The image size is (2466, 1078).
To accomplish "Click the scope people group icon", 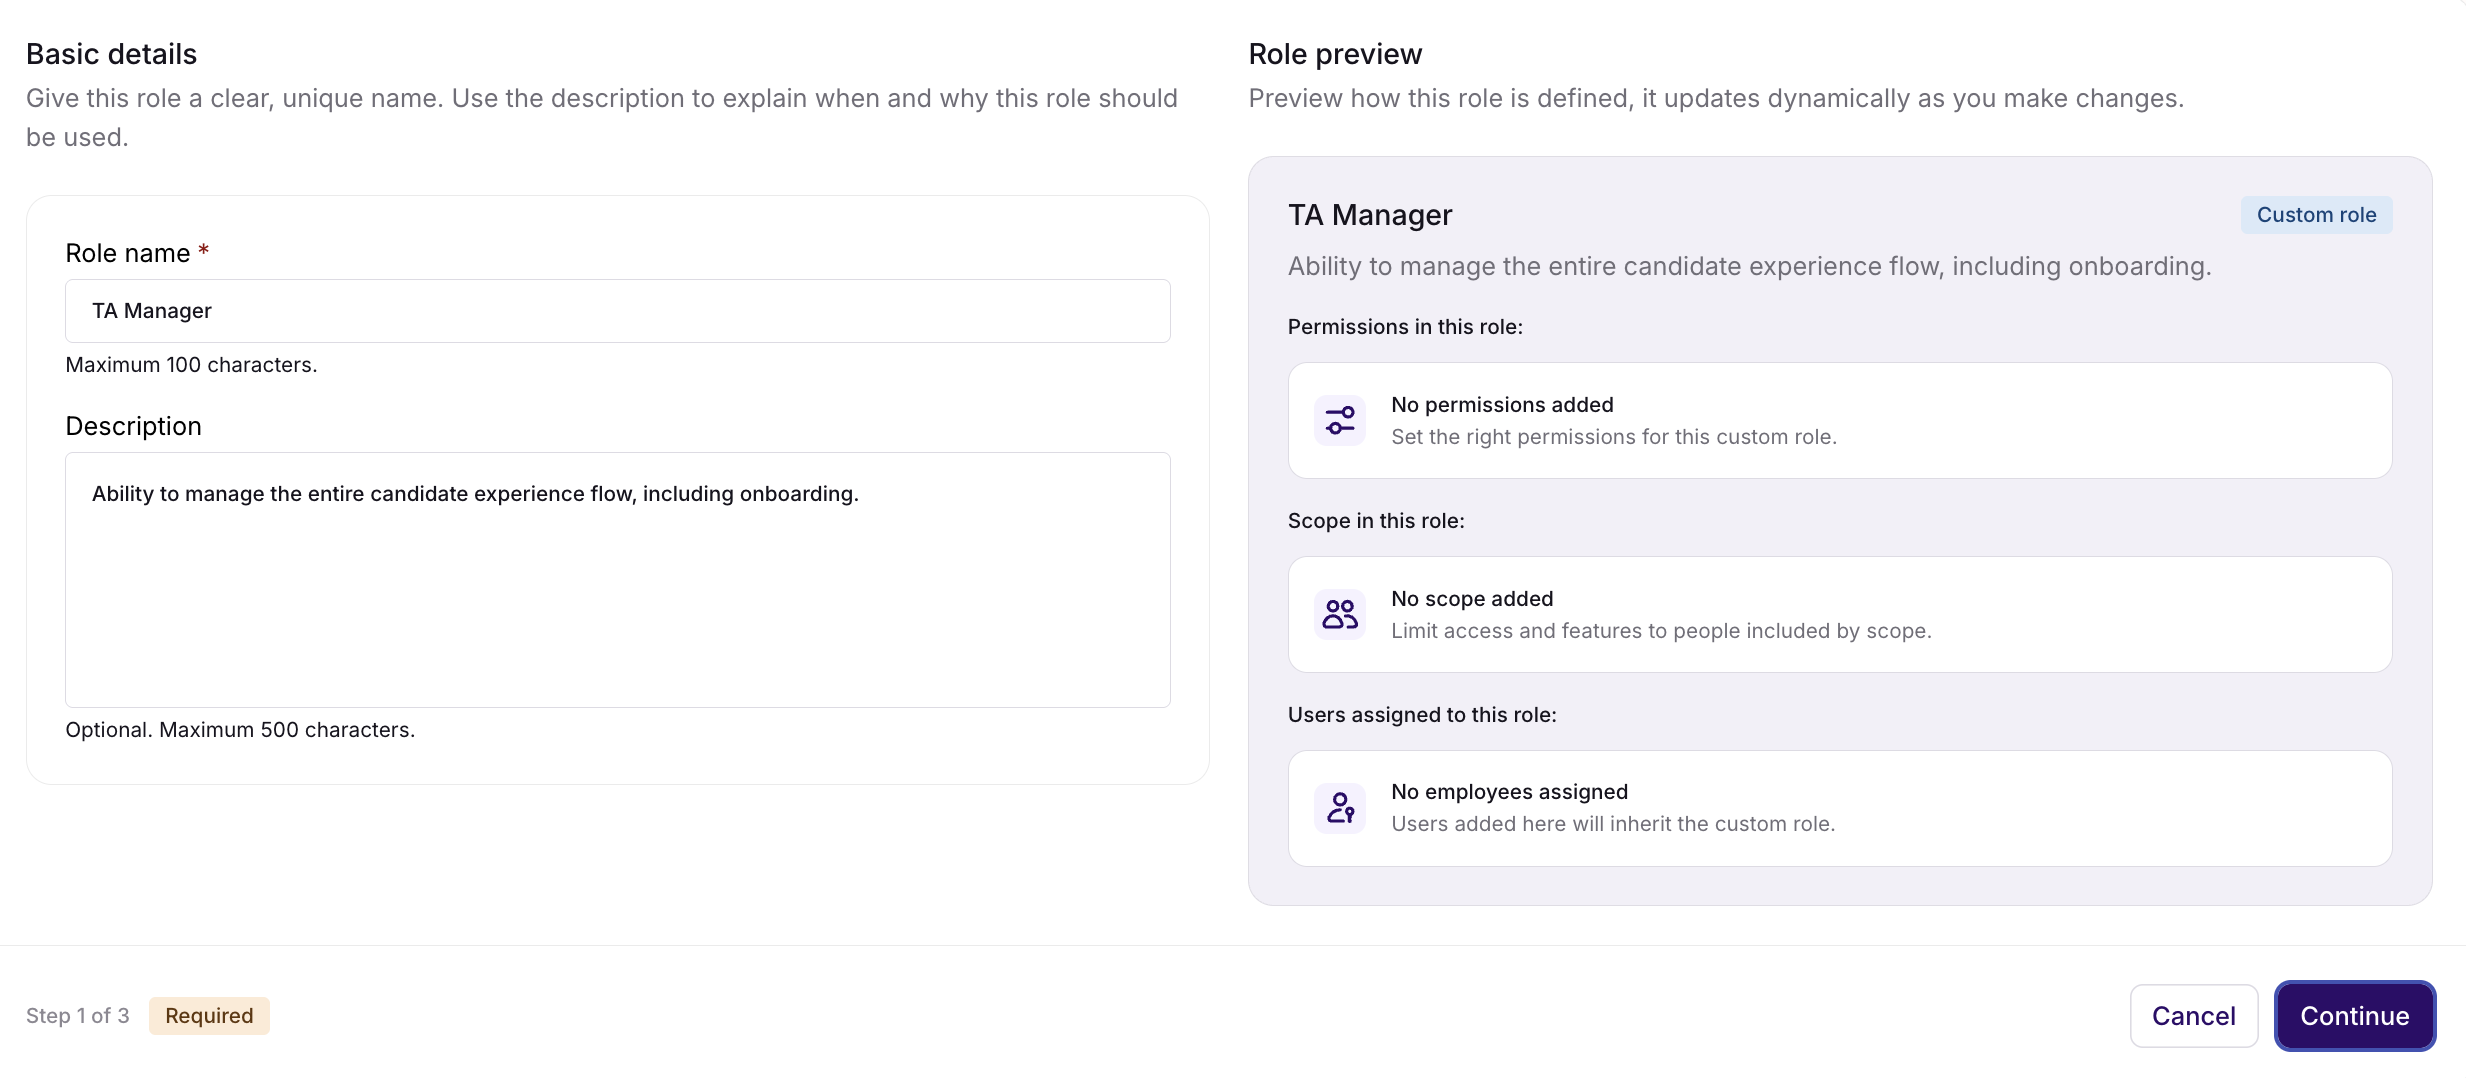I will click(1340, 614).
